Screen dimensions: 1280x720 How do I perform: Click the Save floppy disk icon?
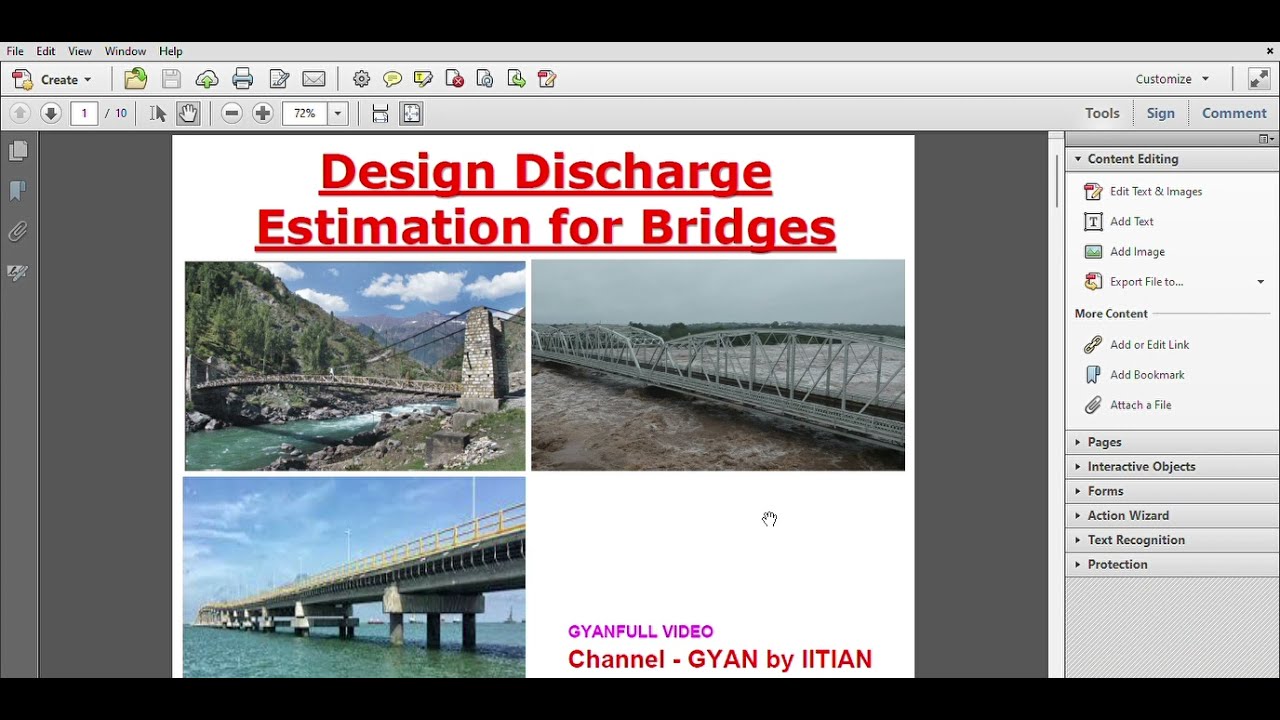[171, 79]
